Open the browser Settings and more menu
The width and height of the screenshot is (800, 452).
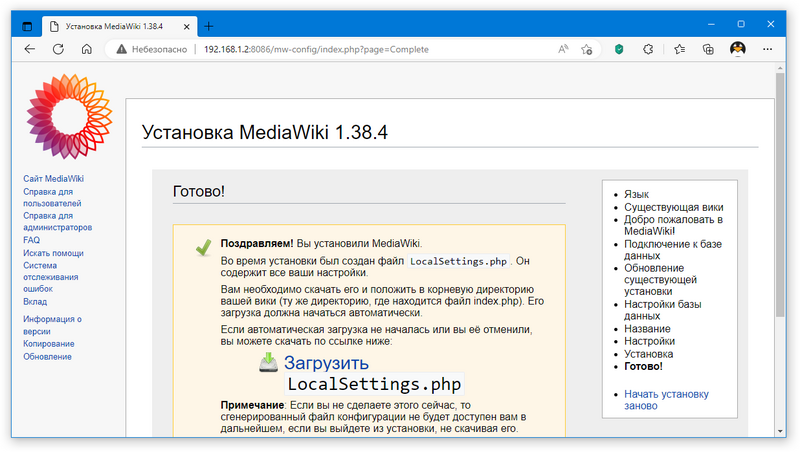click(x=767, y=49)
